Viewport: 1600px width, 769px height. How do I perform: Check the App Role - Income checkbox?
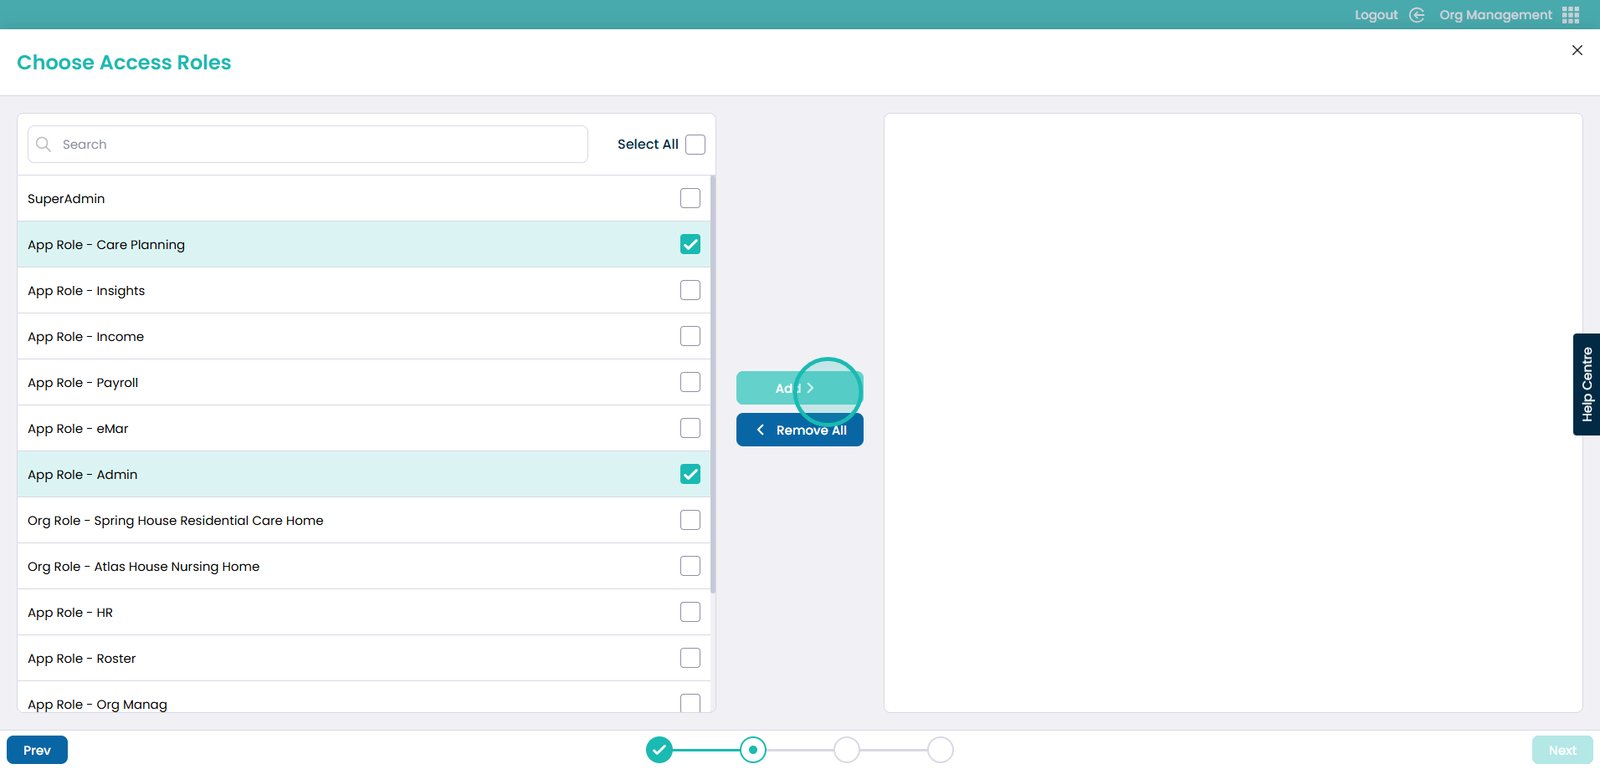[690, 336]
